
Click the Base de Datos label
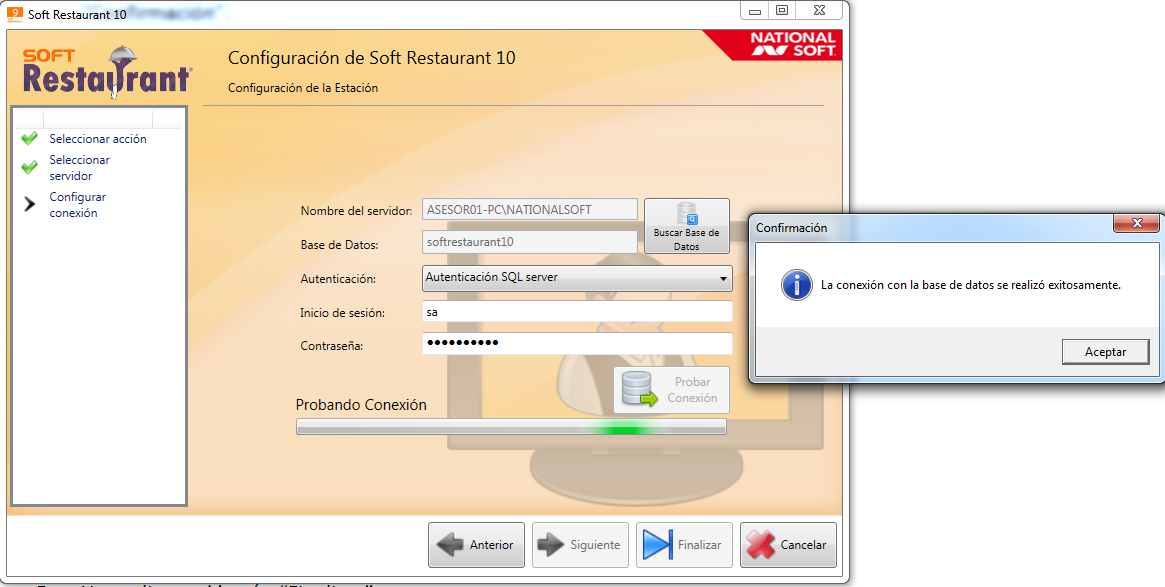tap(340, 244)
